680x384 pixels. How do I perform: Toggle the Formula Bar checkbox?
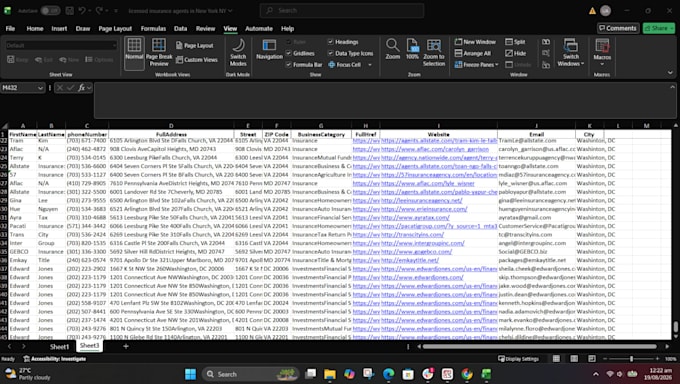coord(288,65)
